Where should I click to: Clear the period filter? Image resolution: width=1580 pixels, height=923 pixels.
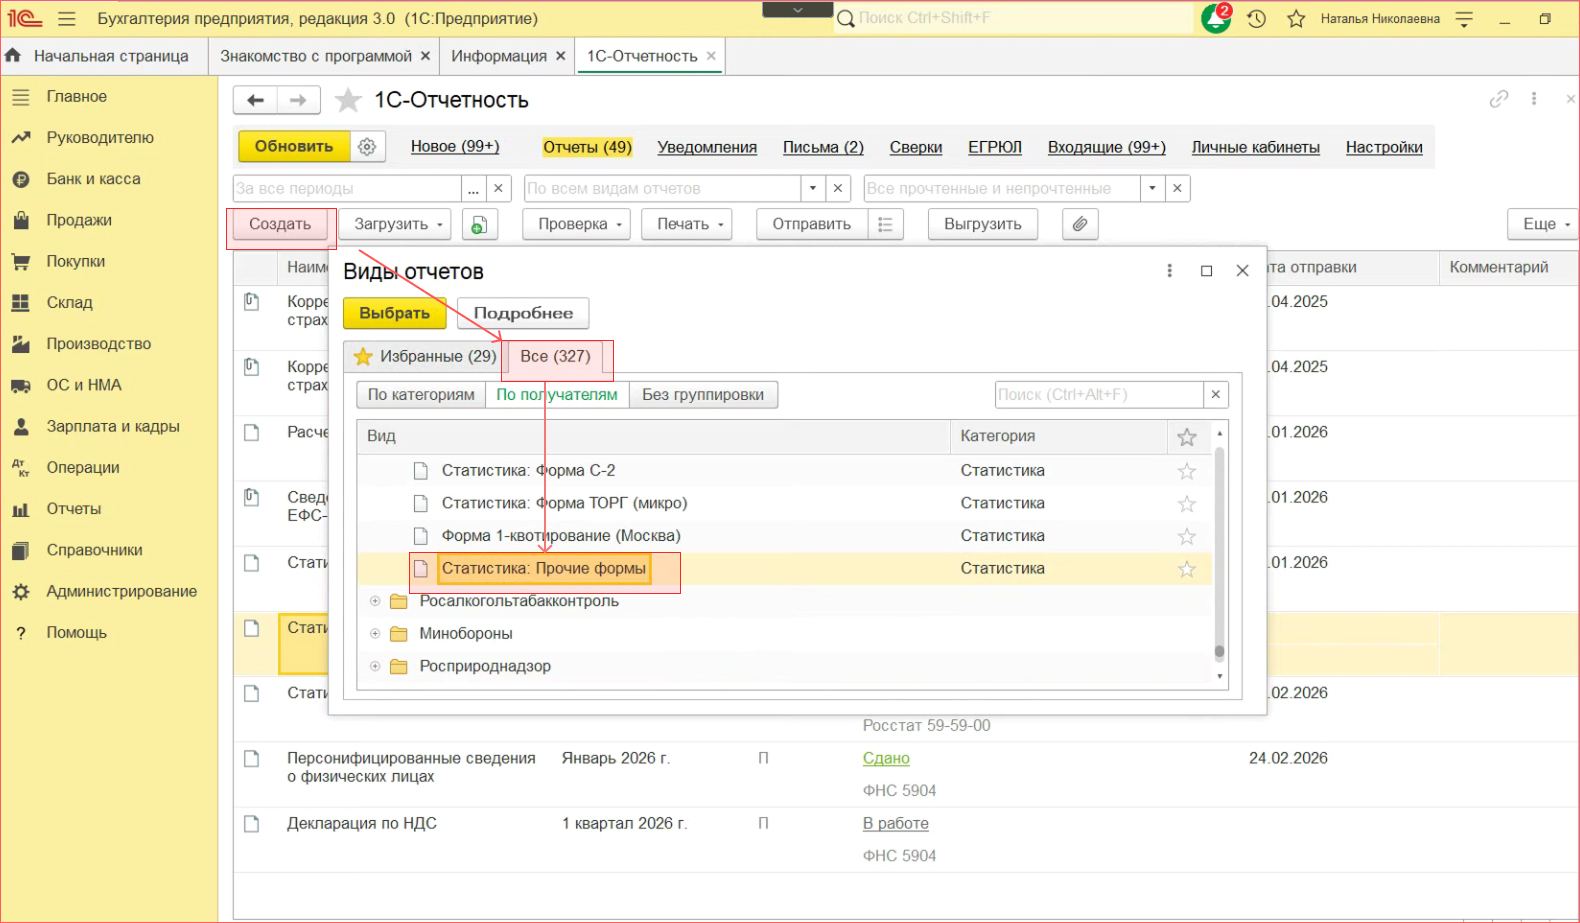click(499, 188)
